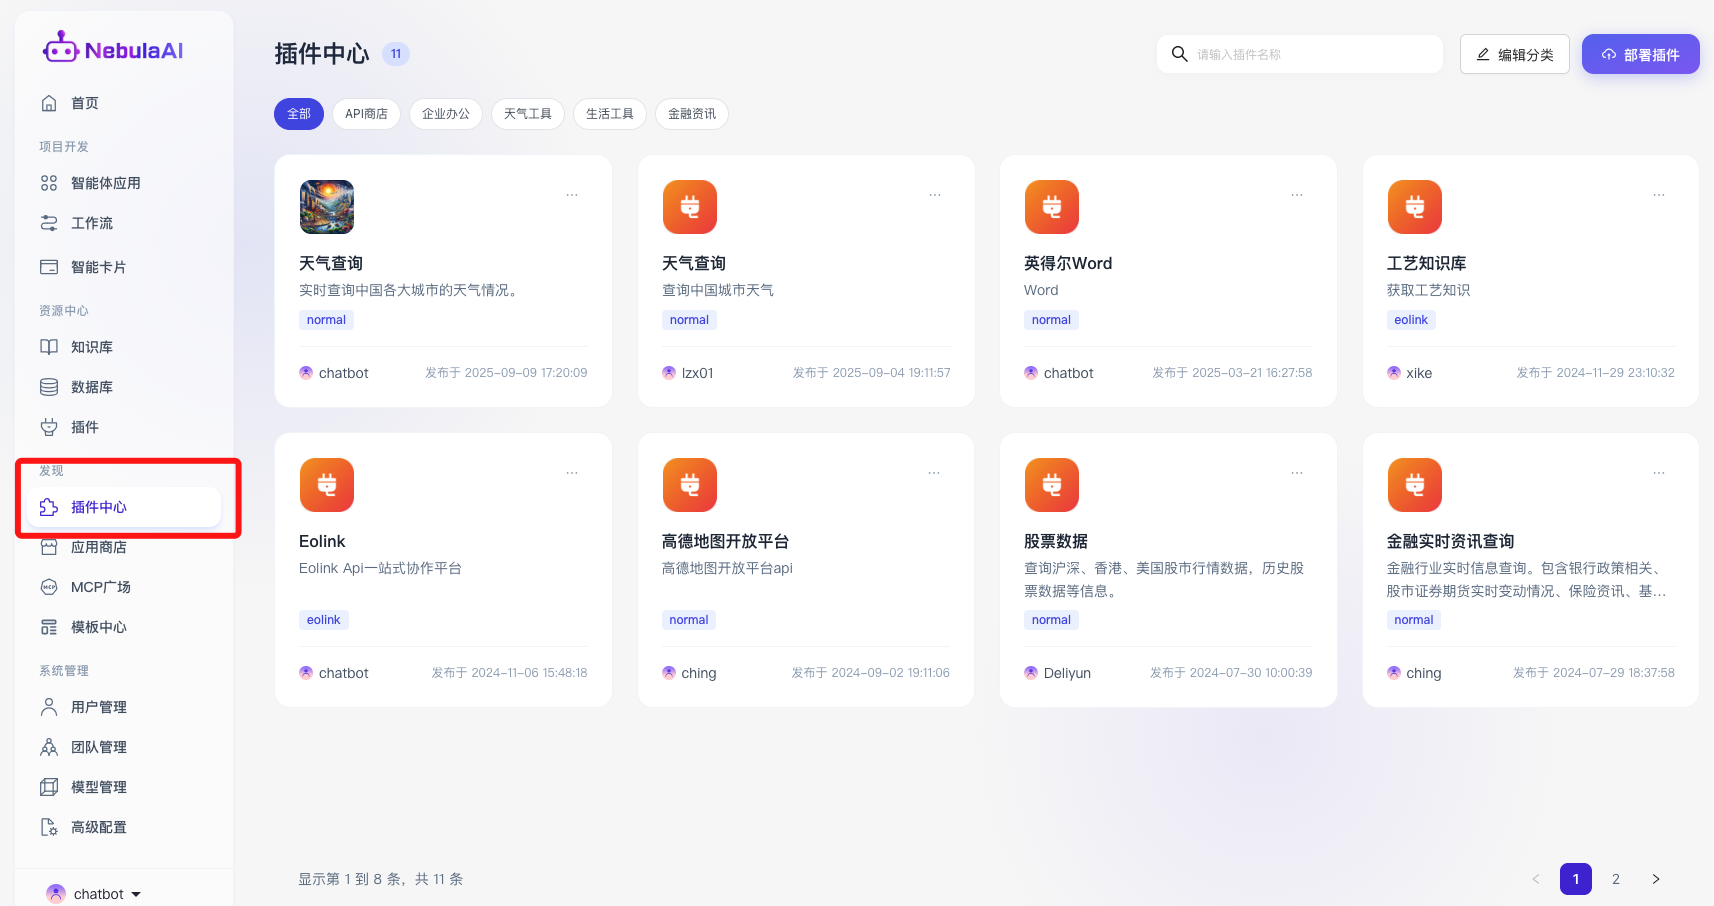Open more options on 英得尔Word card
The image size is (1714, 906).
[1296, 195]
